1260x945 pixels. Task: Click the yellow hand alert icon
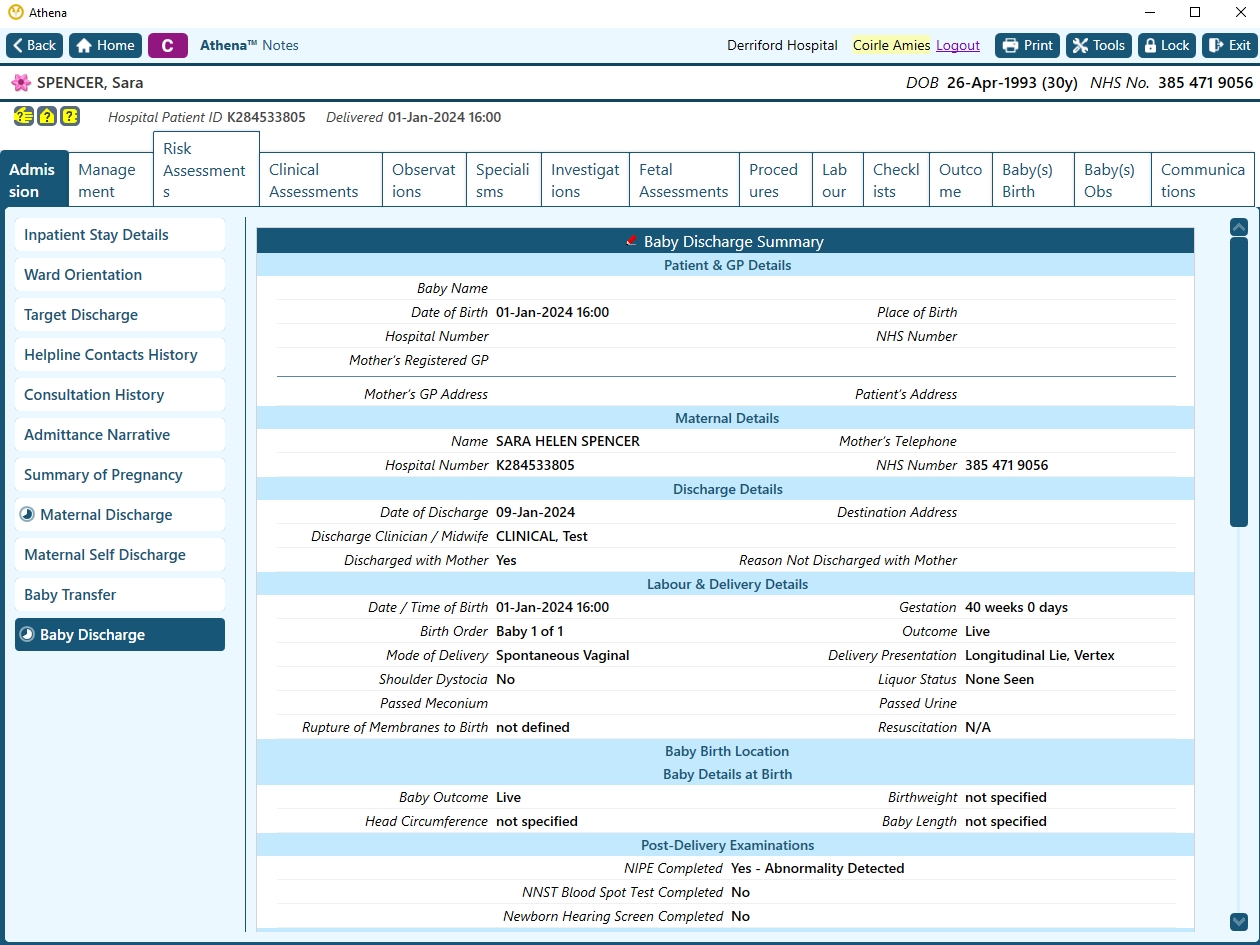click(x=23, y=116)
